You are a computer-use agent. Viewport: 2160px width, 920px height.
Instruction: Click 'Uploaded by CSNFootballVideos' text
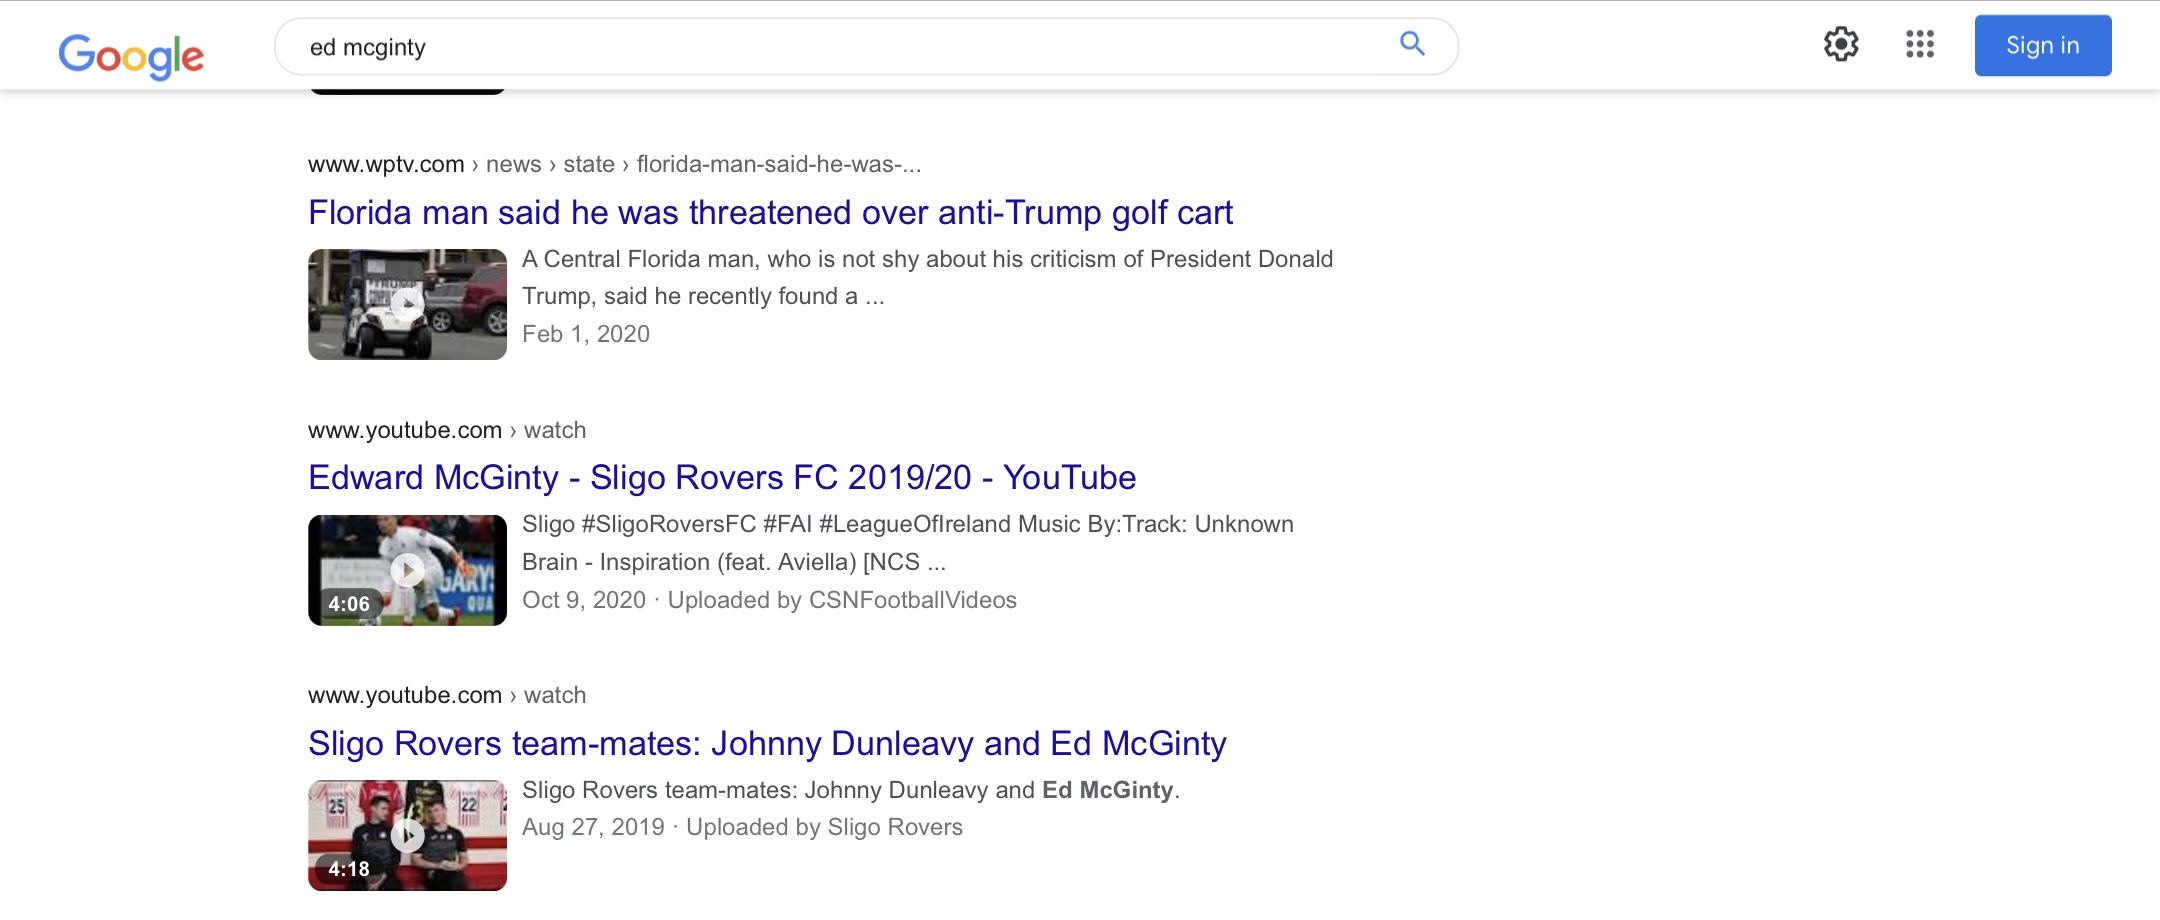coord(842,600)
